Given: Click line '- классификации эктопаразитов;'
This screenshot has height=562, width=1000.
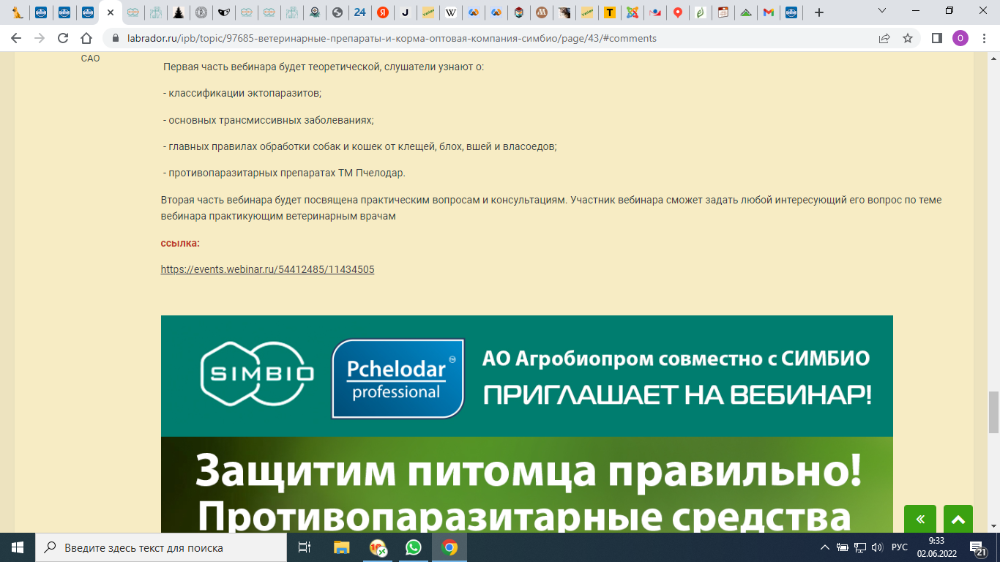Looking at the screenshot, I should click(242, 93).
